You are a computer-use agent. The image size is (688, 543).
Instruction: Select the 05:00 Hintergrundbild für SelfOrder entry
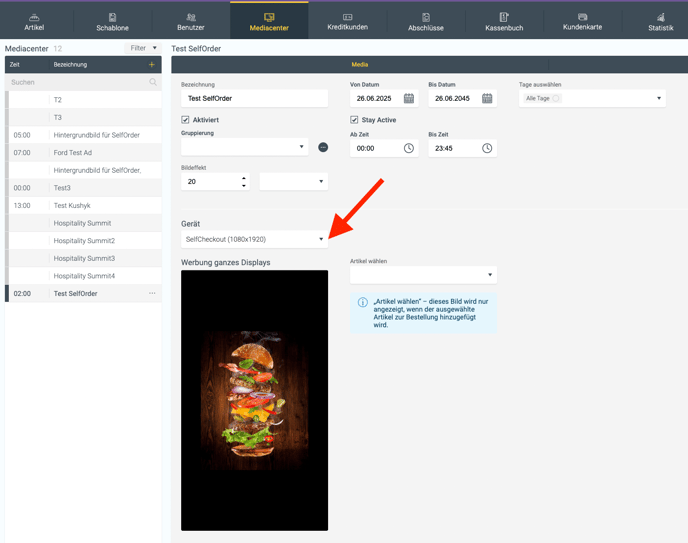[x=83, y=135]
